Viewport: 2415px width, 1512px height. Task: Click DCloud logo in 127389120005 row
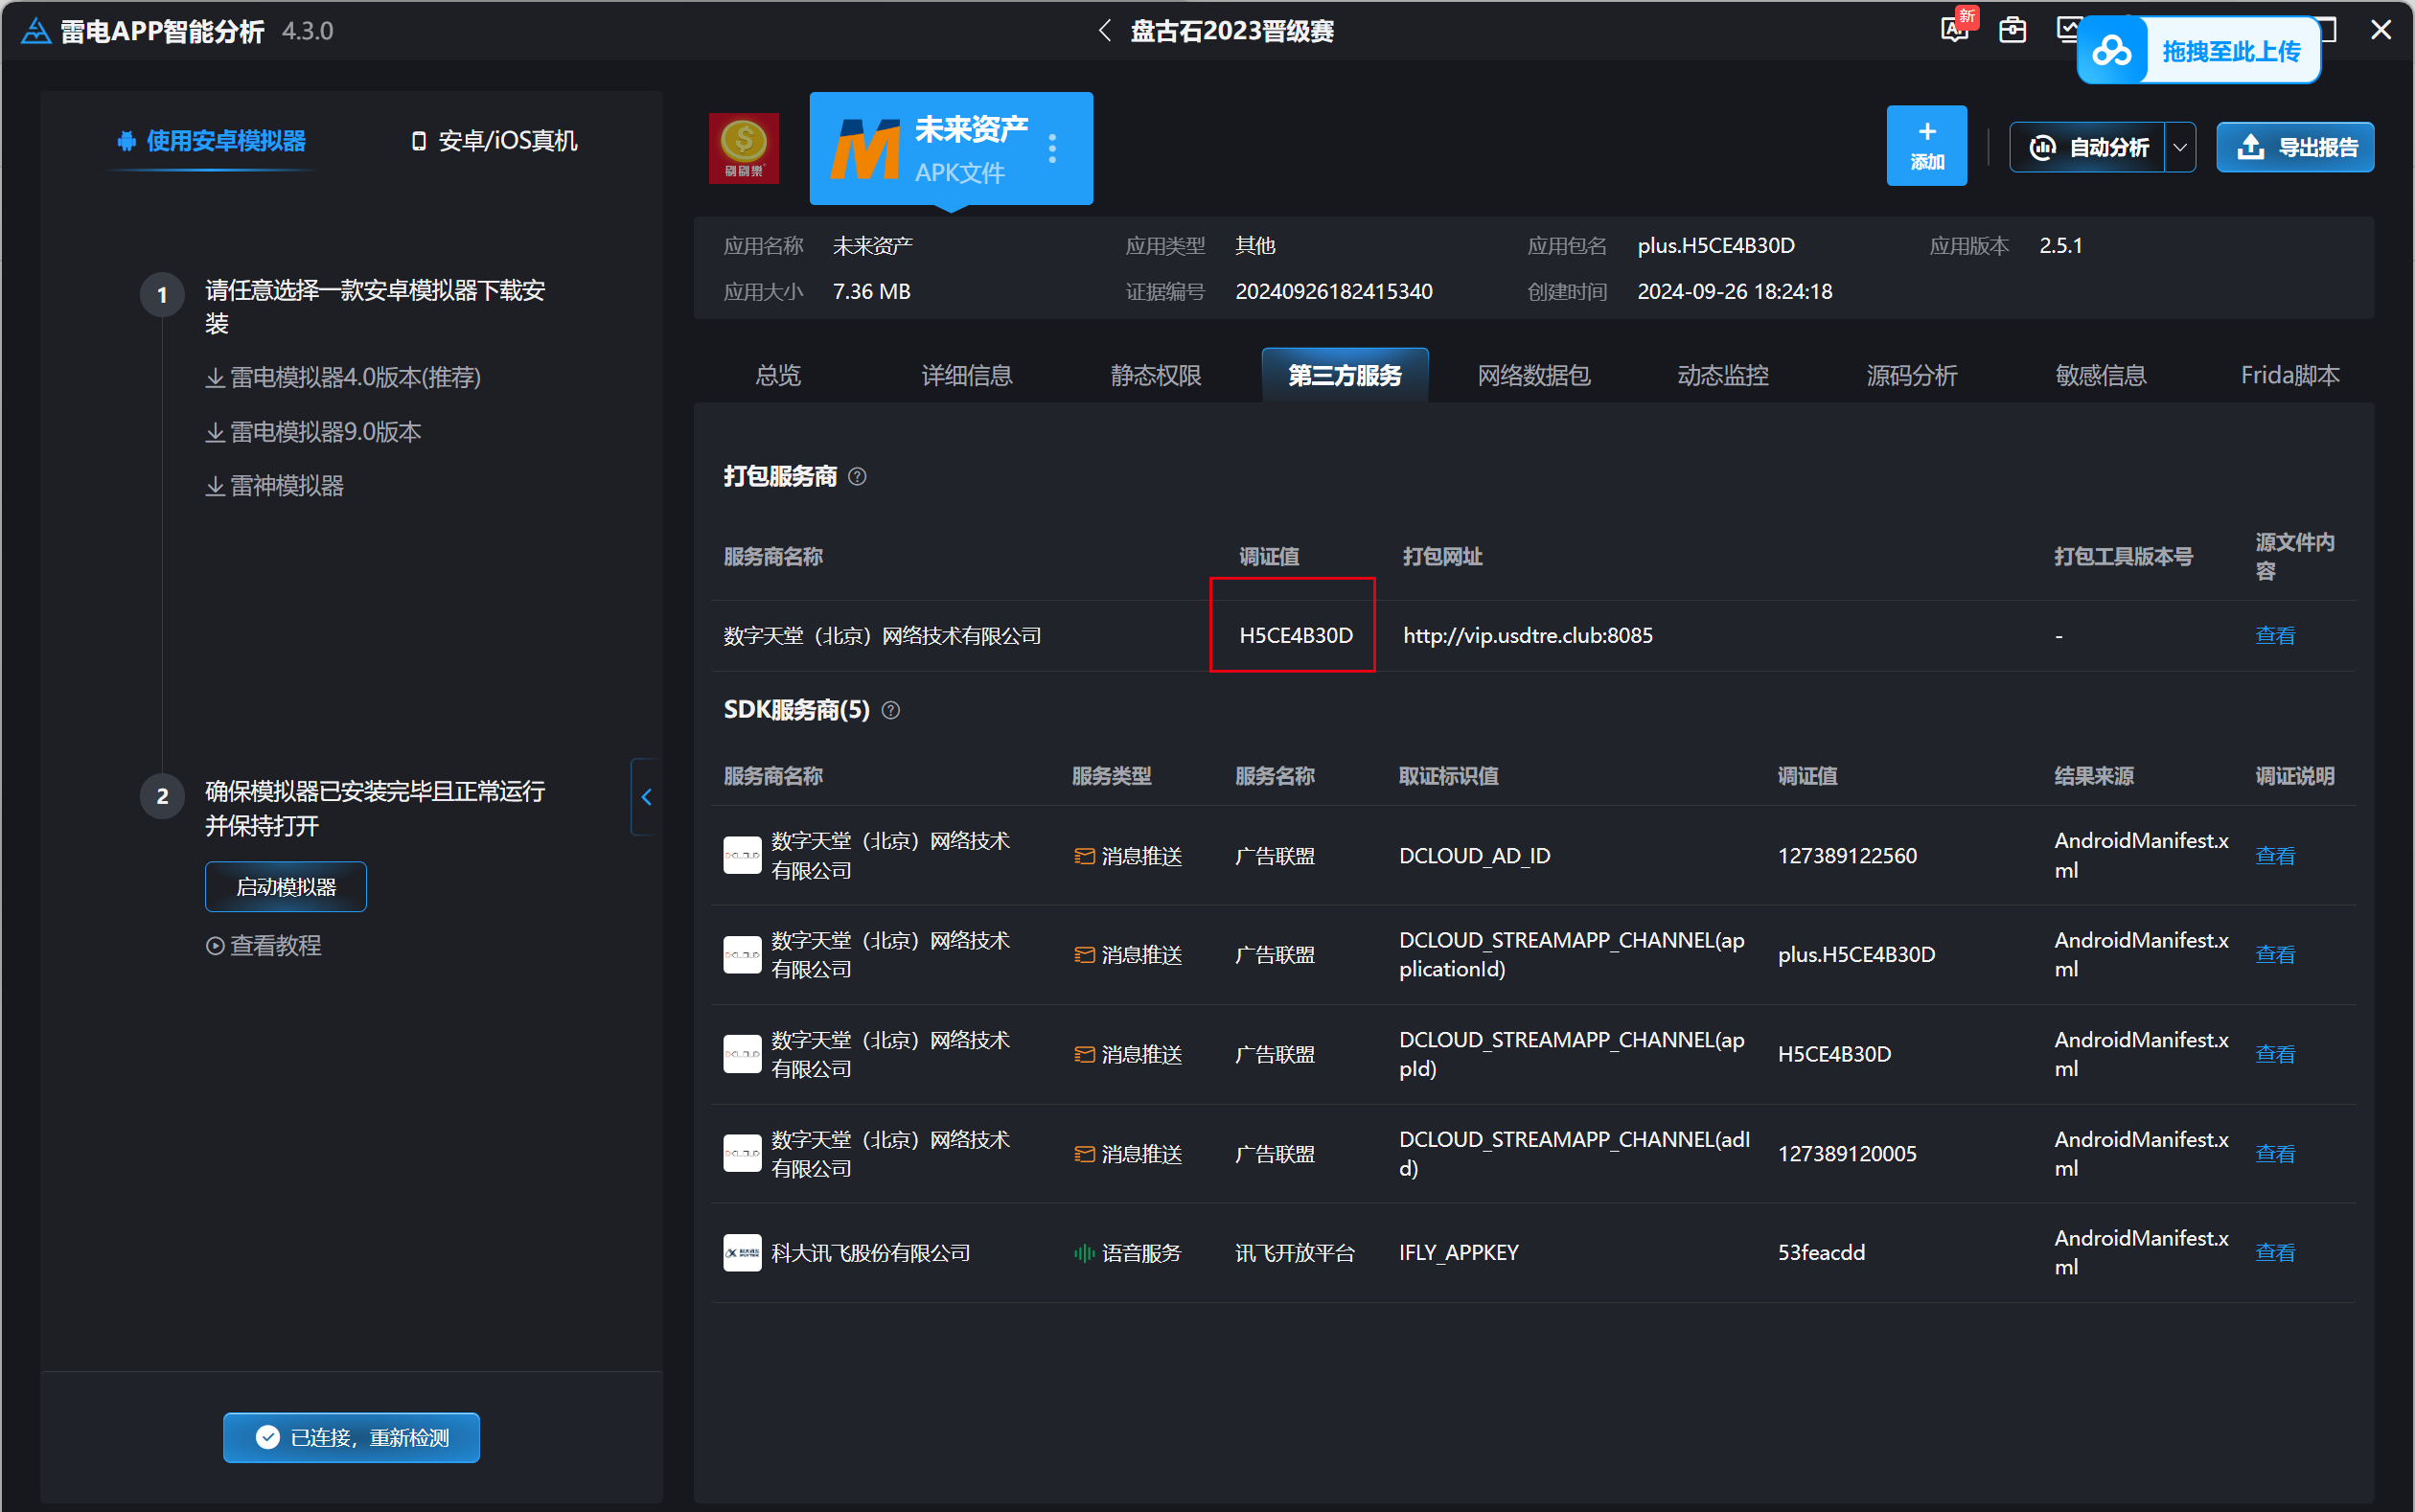point(742,1154)
